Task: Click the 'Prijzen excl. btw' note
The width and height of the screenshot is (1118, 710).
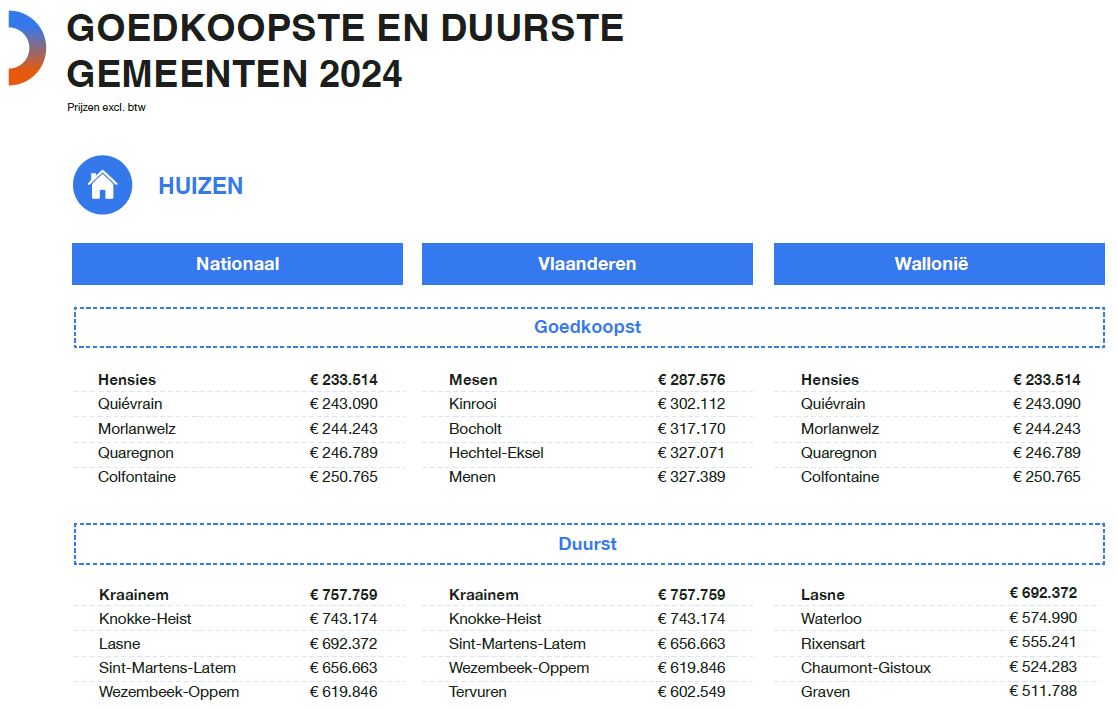Action: coord(106,108)
